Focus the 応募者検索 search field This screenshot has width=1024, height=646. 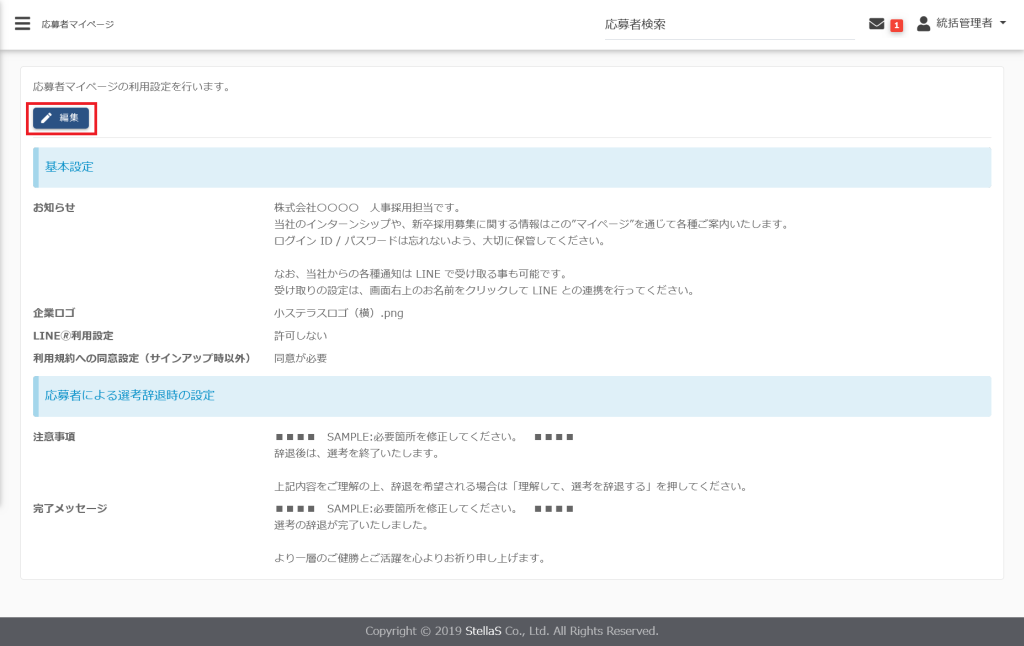coord(728,24)
